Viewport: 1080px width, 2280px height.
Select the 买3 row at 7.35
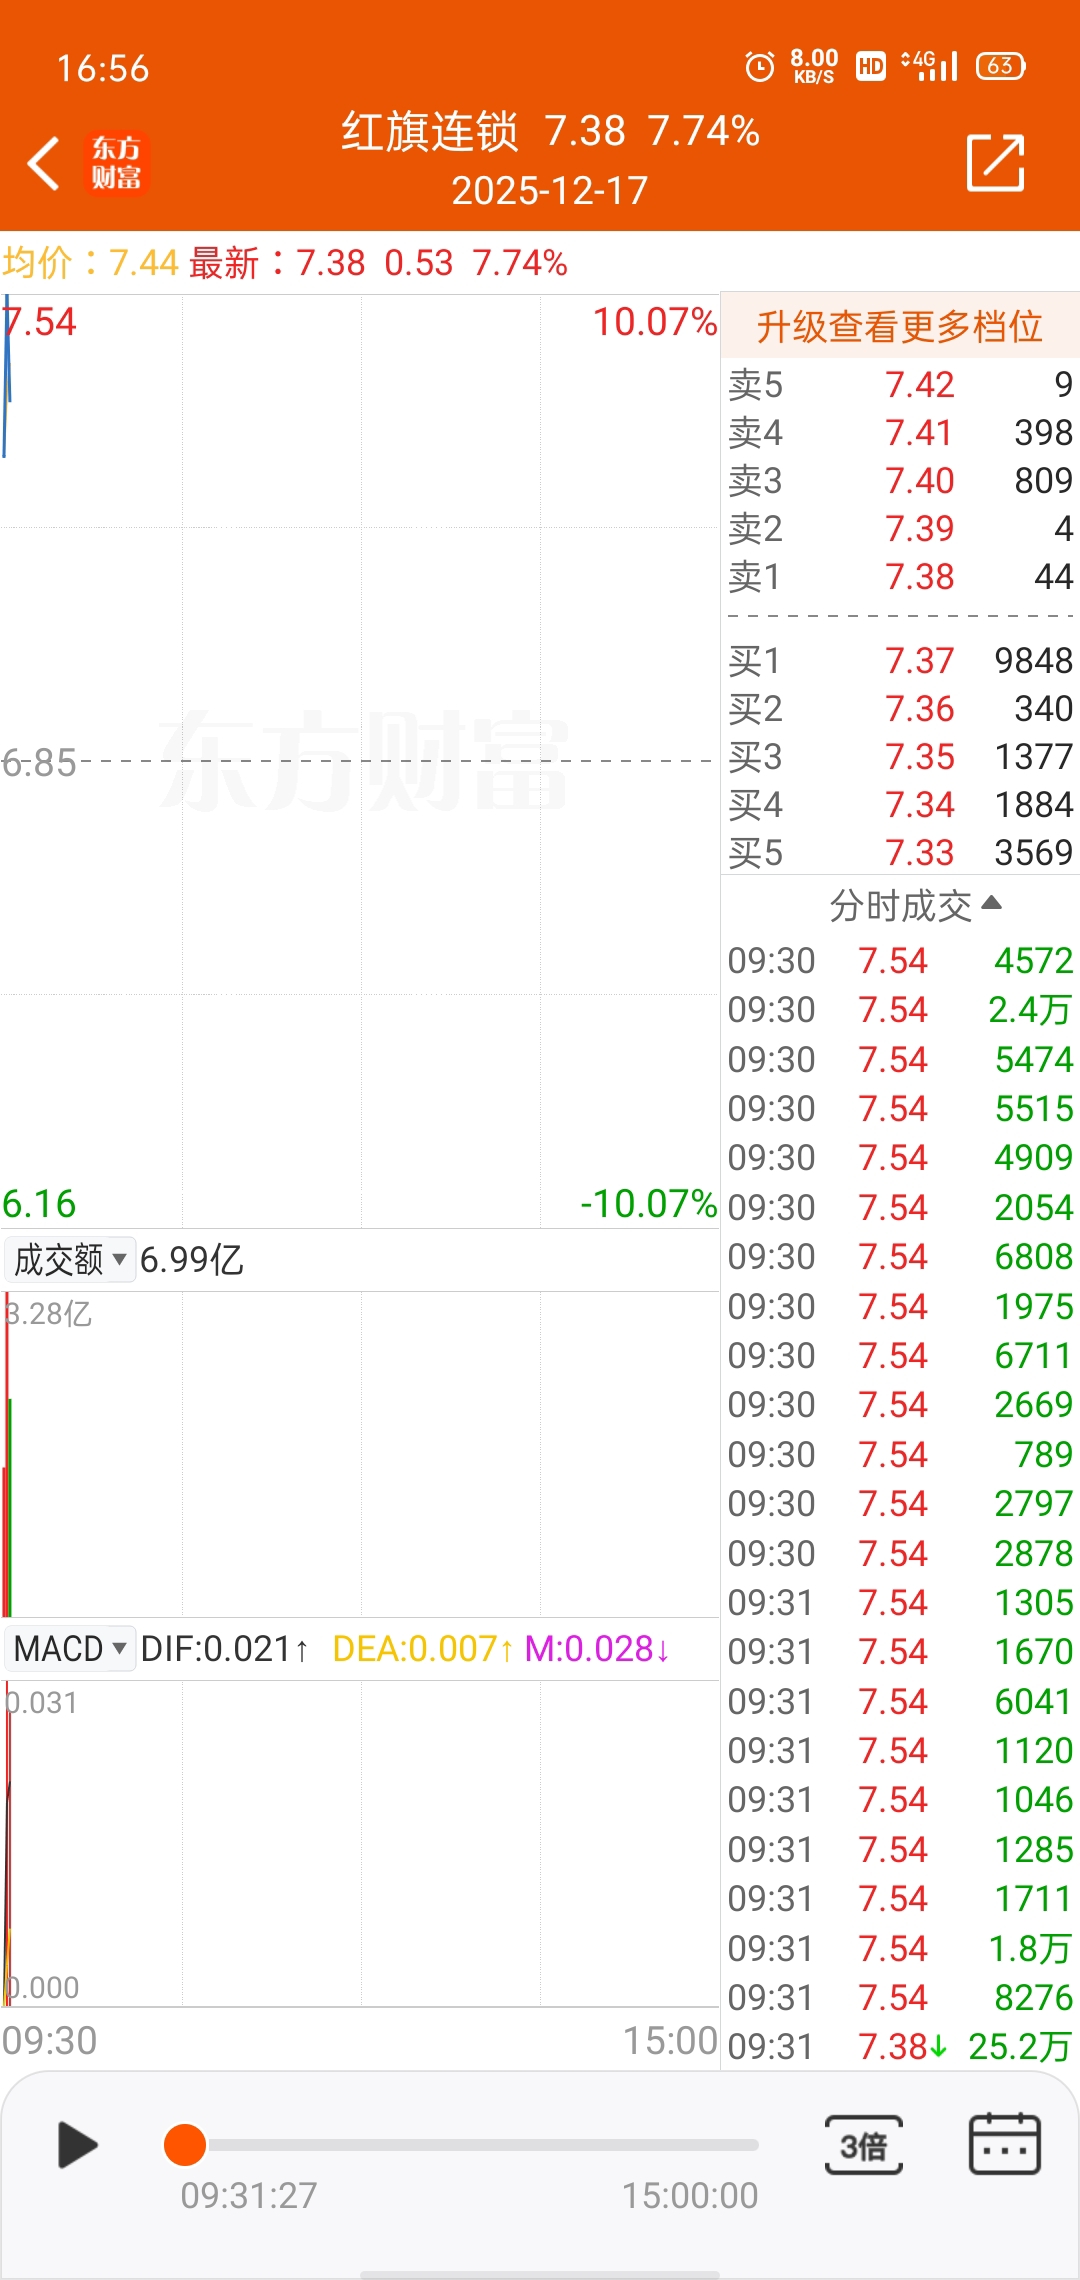pos(900,757)
